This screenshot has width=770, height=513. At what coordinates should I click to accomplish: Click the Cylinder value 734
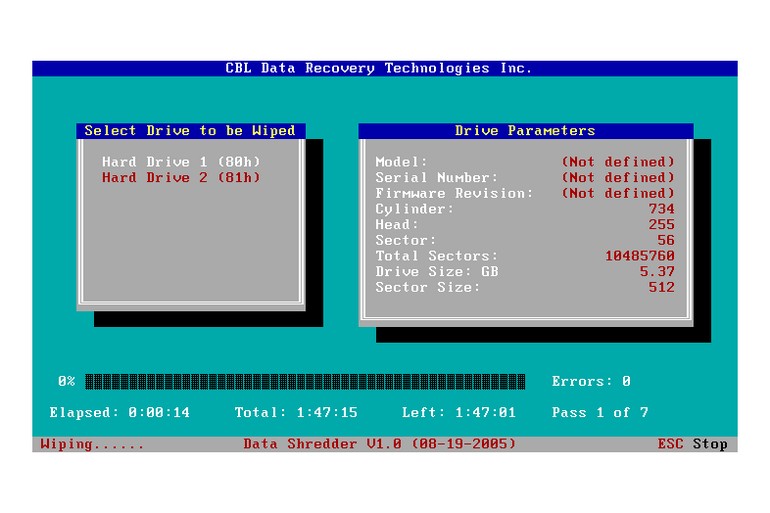pyautogui.click(x=661, y=209)
